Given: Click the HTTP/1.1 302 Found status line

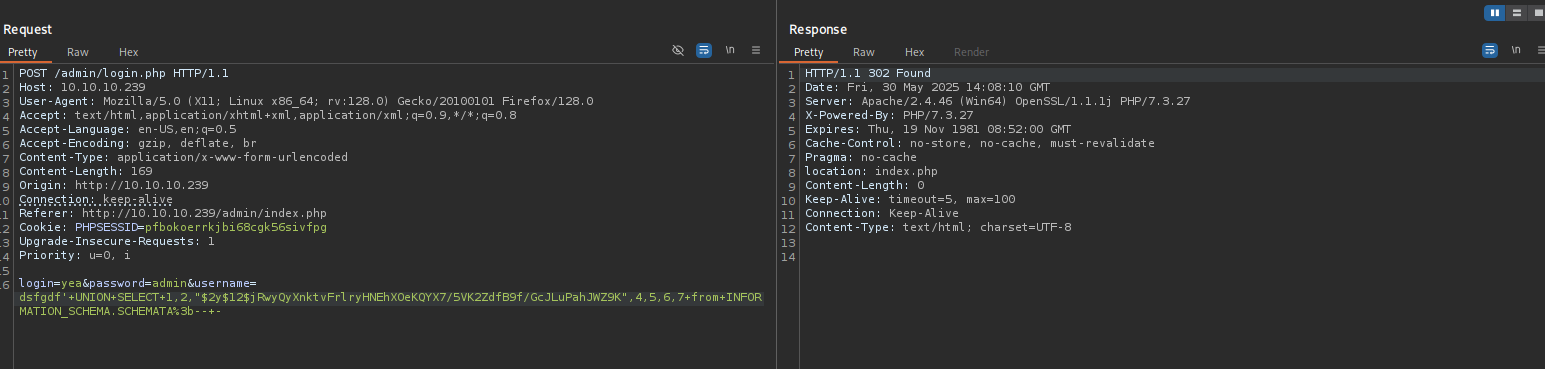Looking at the screenshot, I should click(868, 74).
